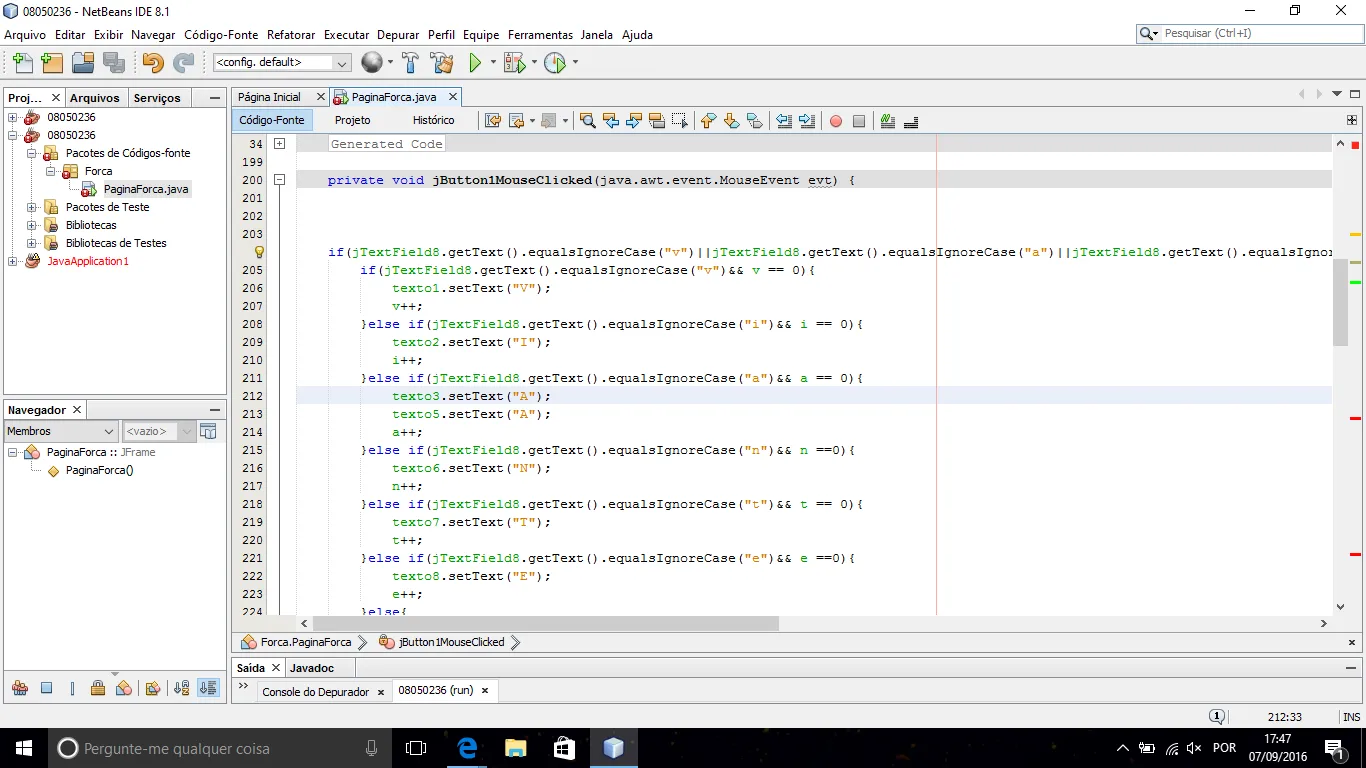Expand the Generated Code fold at line 34
The height and width of the screenshot is (768, 1366).
pyautogui.click(x=280, y=144)
